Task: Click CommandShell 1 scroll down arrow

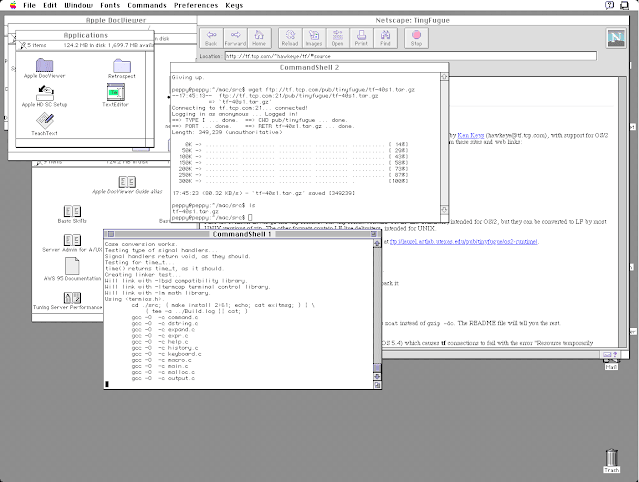Action: [377, 376]
